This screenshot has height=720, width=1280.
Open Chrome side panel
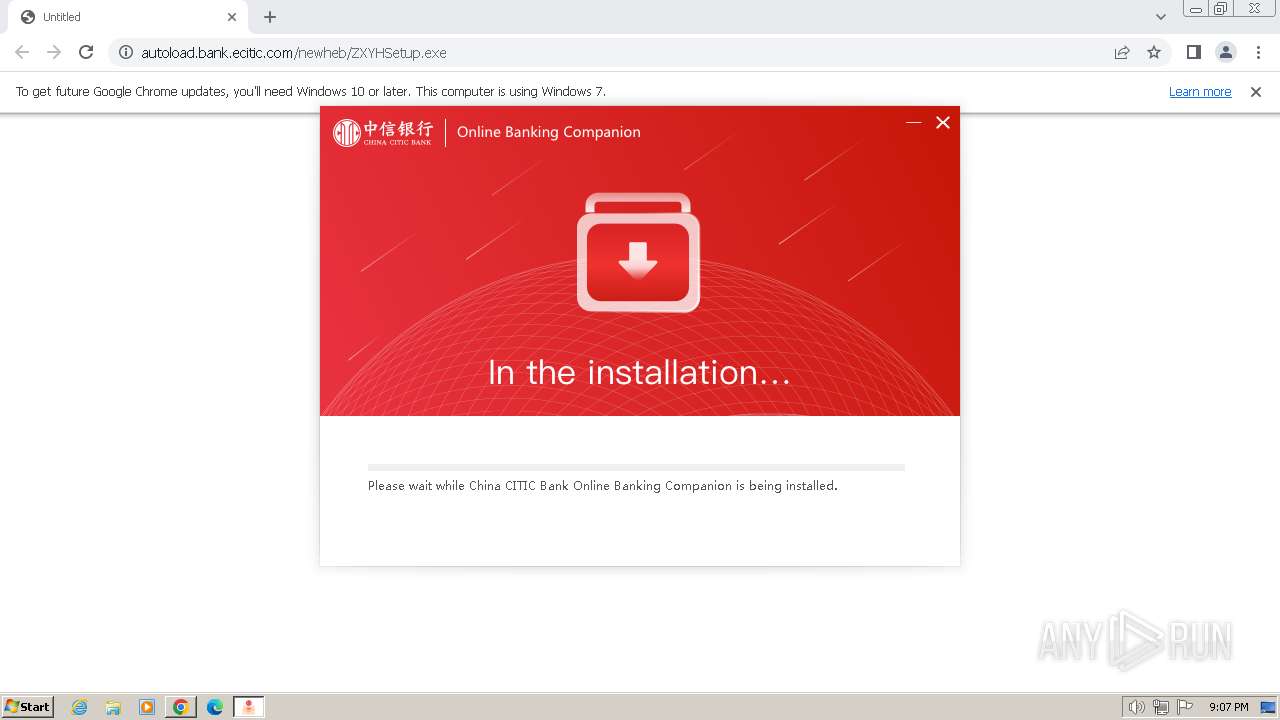1193,52
